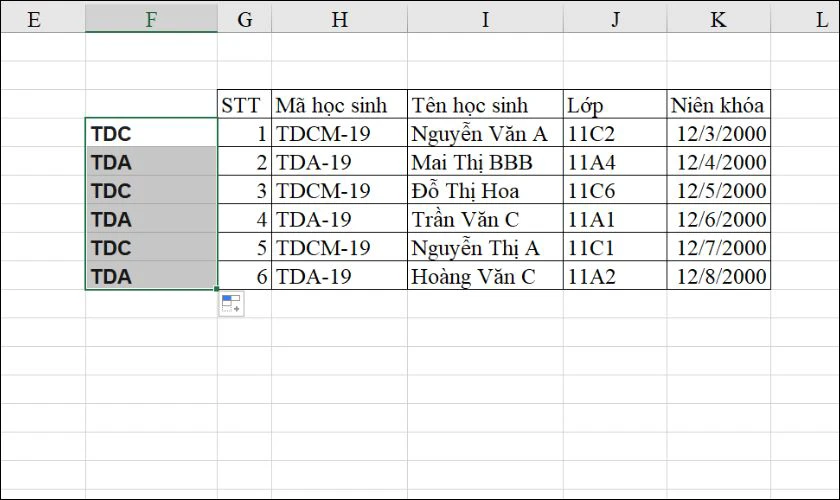Click date cell 12/5/2000

[718, 190]
